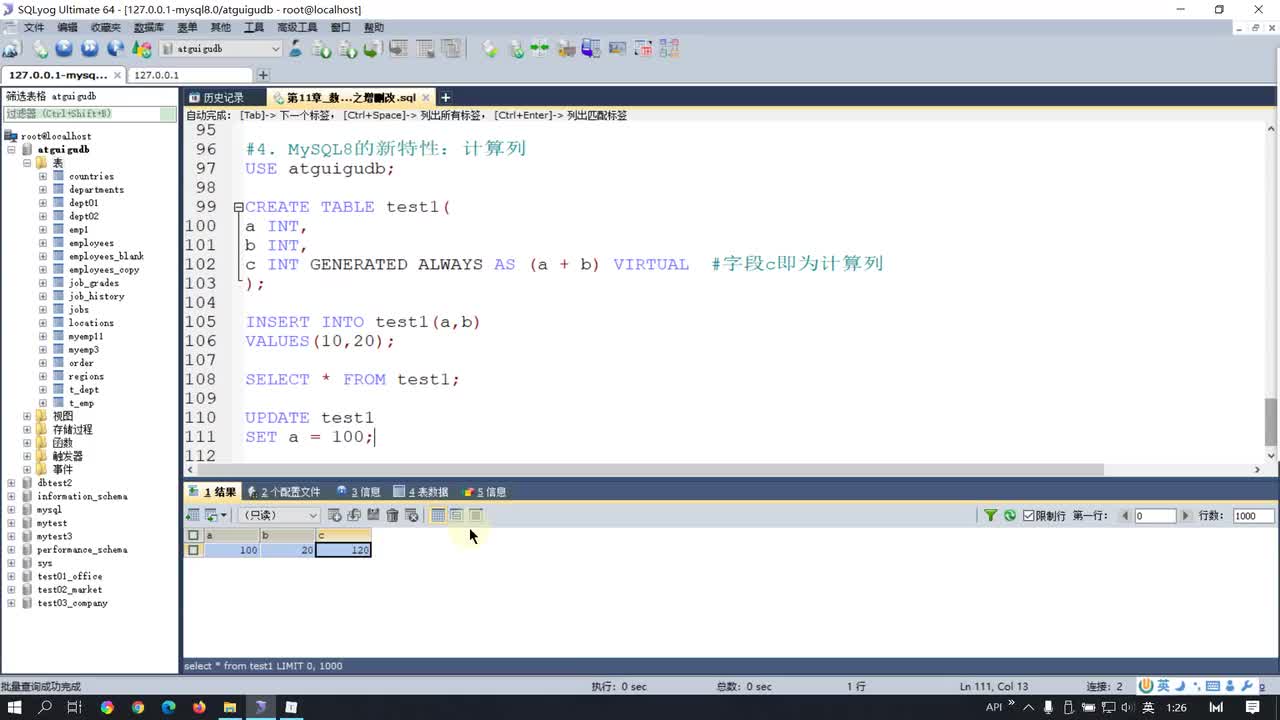Select the performance_schema database
The image size is (1280, 720).
click(82, 550)
